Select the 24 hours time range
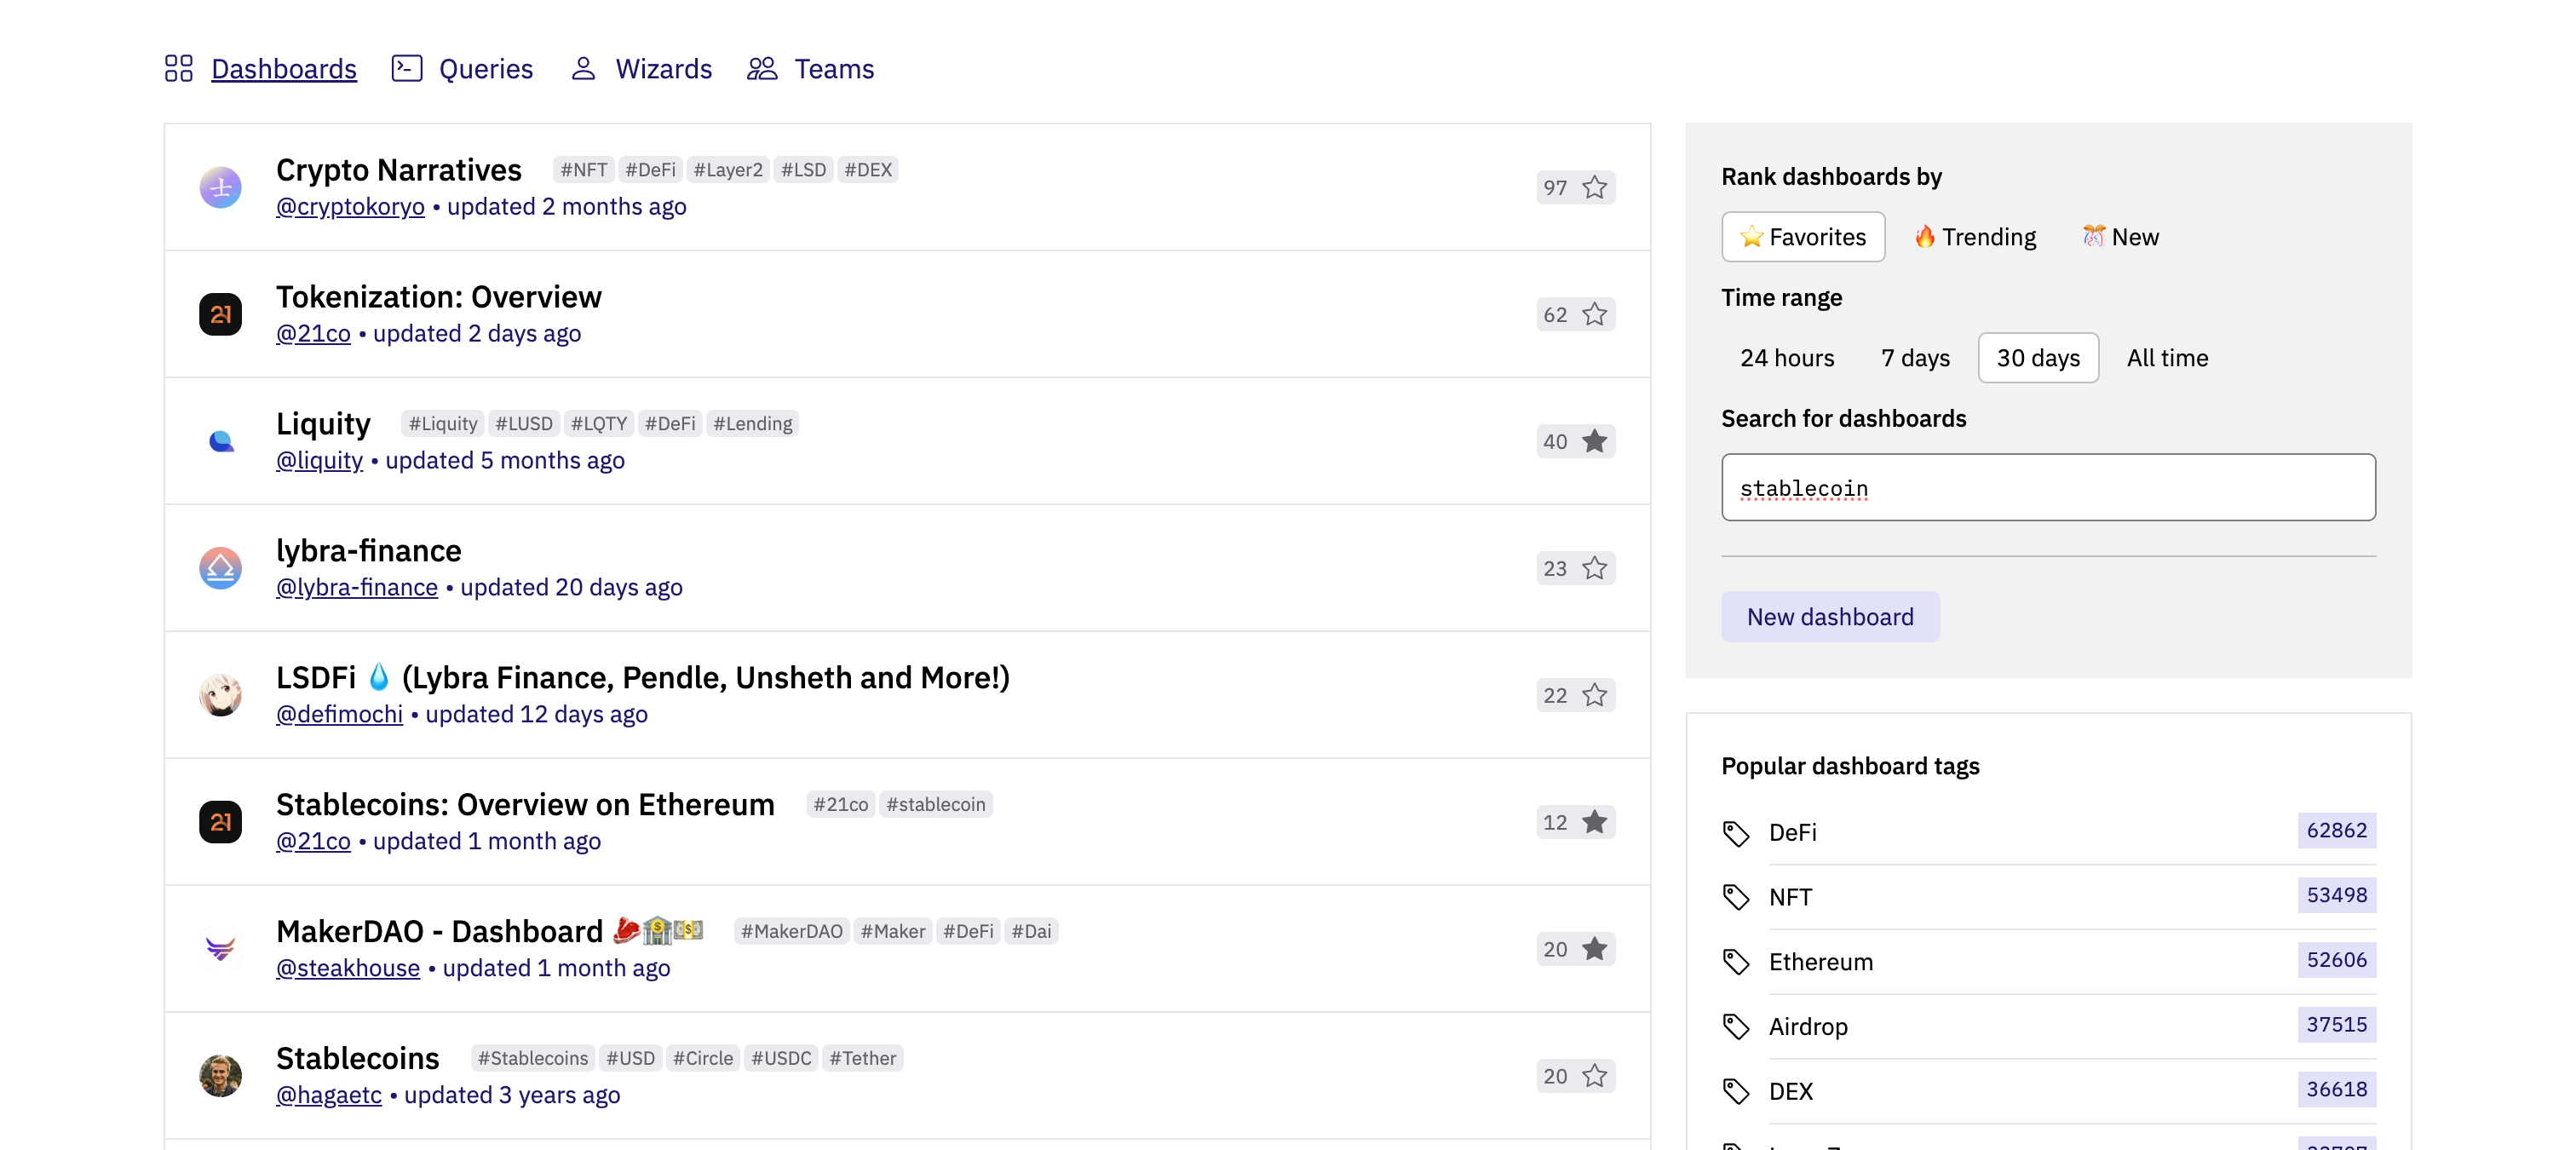The height and width of the screenshot is (1150, 2576). [x=1787, y=358]
